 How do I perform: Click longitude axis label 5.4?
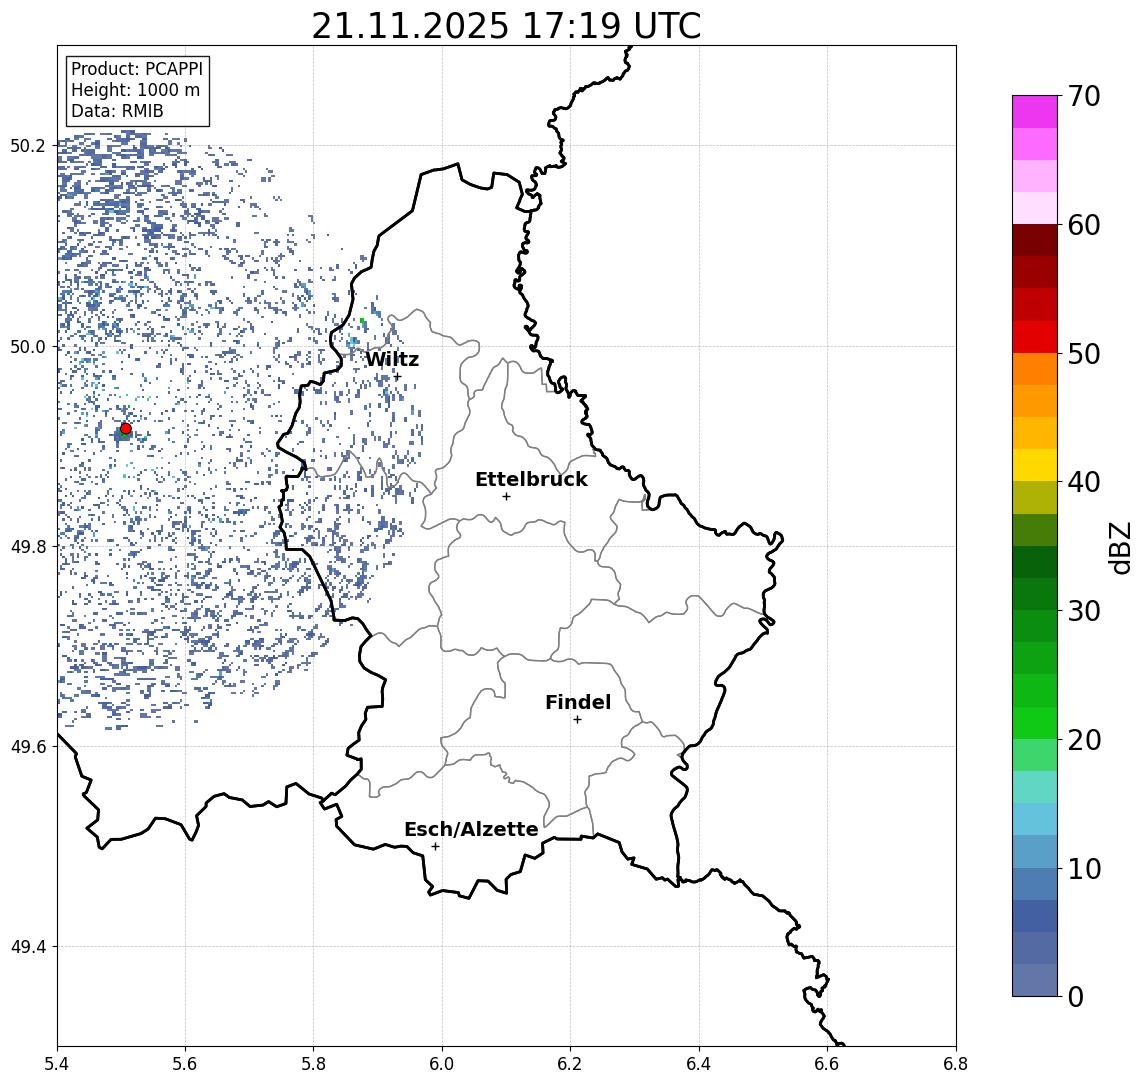58,1064
